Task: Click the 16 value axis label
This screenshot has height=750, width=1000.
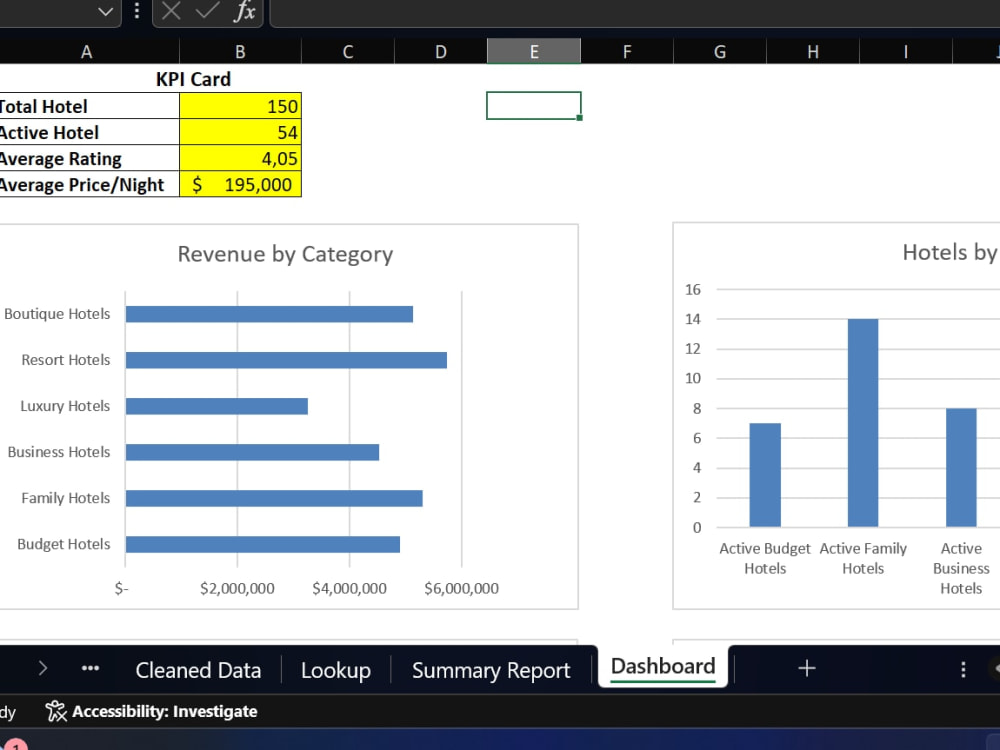Action: click(693, 290)
